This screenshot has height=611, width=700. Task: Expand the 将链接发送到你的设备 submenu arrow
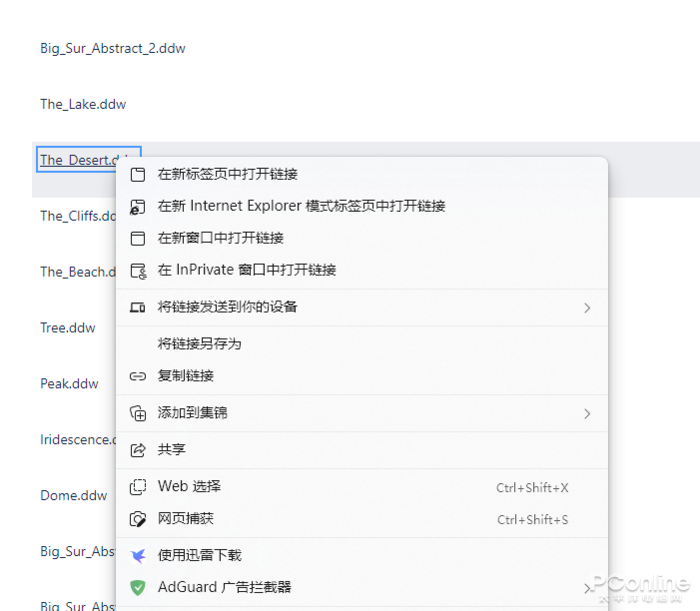(x=587, y=308)
